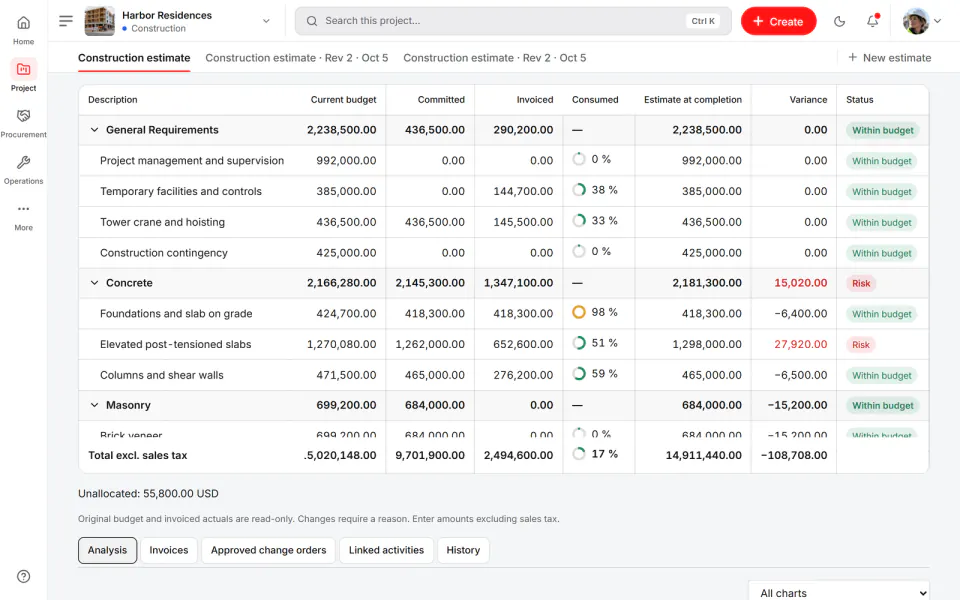Toggle dark mode moon icon
The height and width of the screenshot is (600, 960).
pos(839,21)
